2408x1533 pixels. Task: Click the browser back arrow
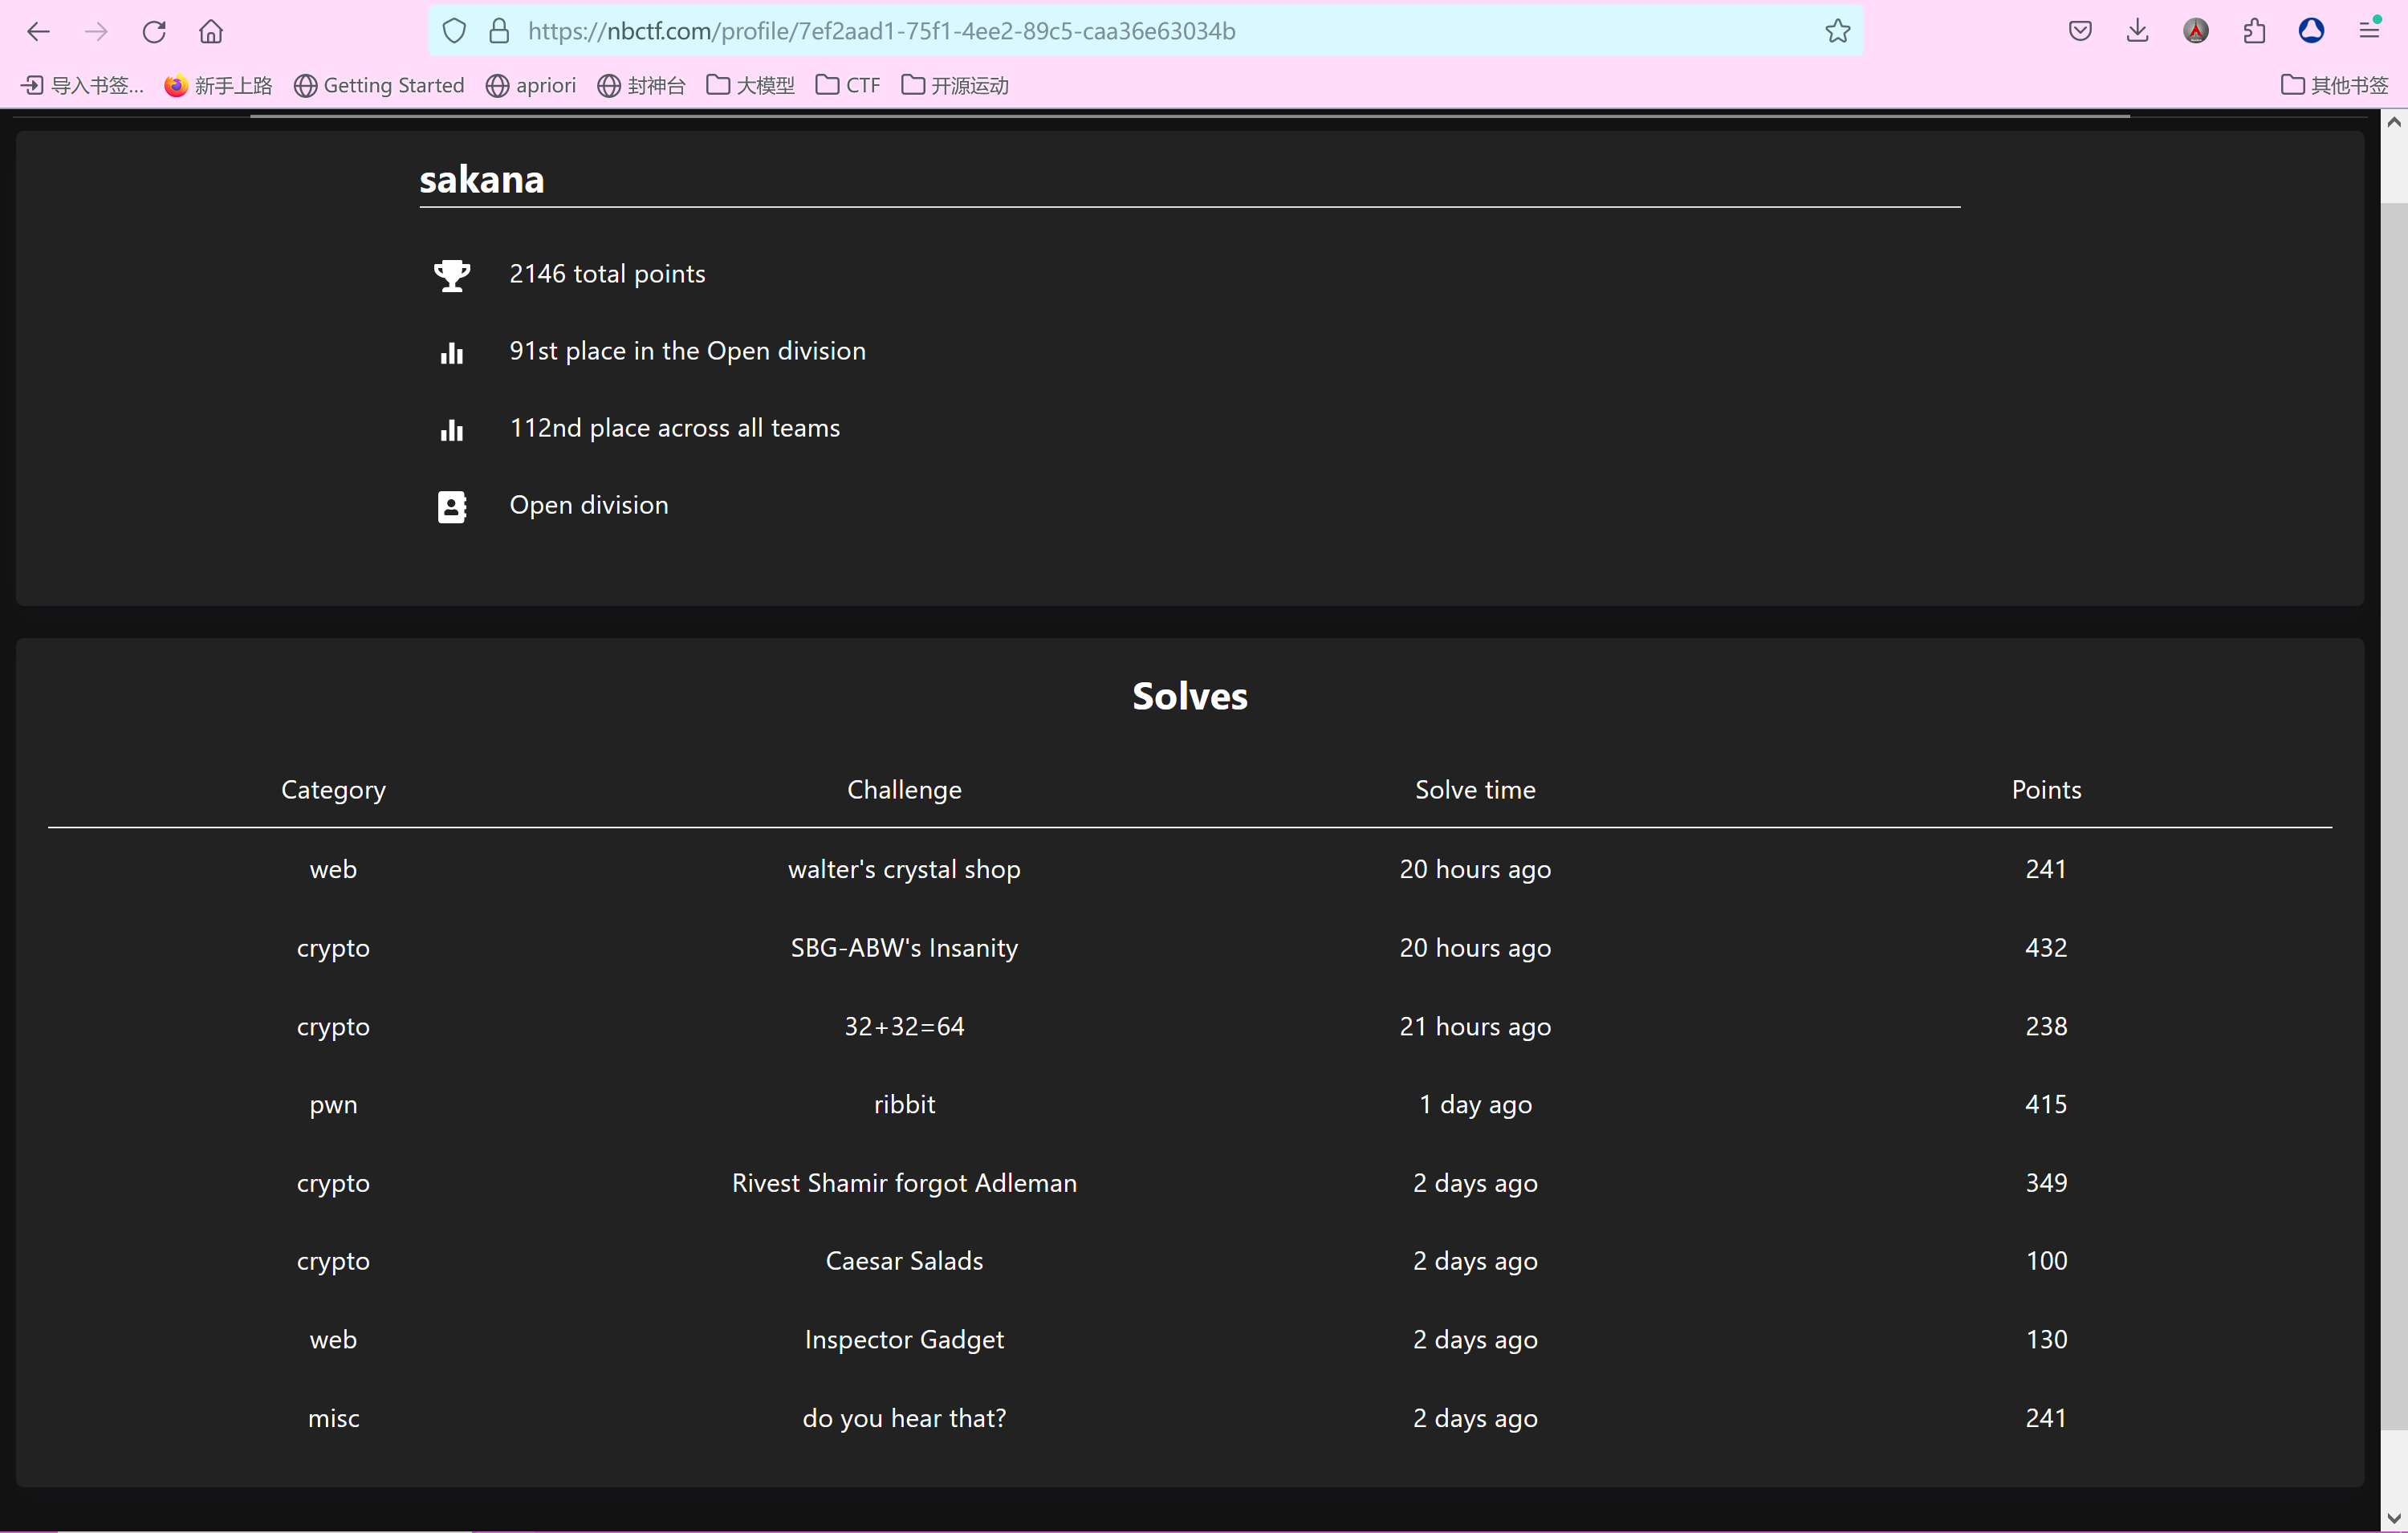point(38,31)
